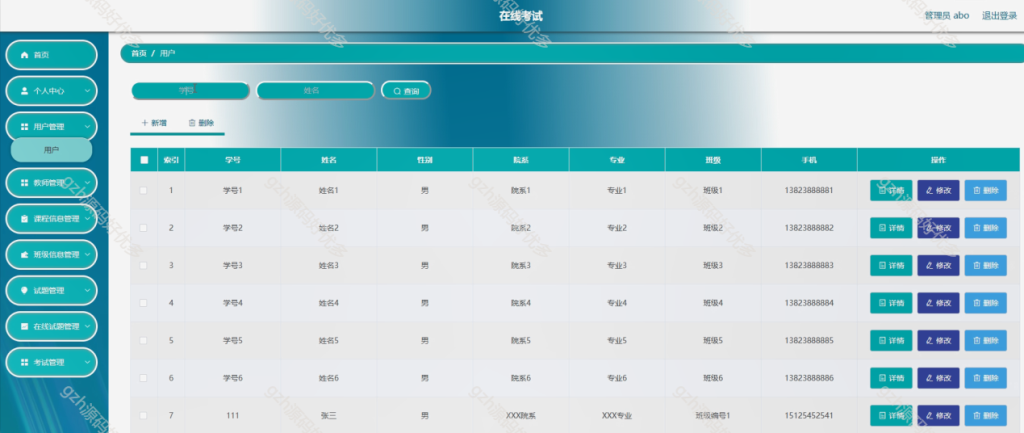Viewport: 1024px width, 433px height.
Task: Click 退出登录 link at top right
Action: [x=999, y=16]
